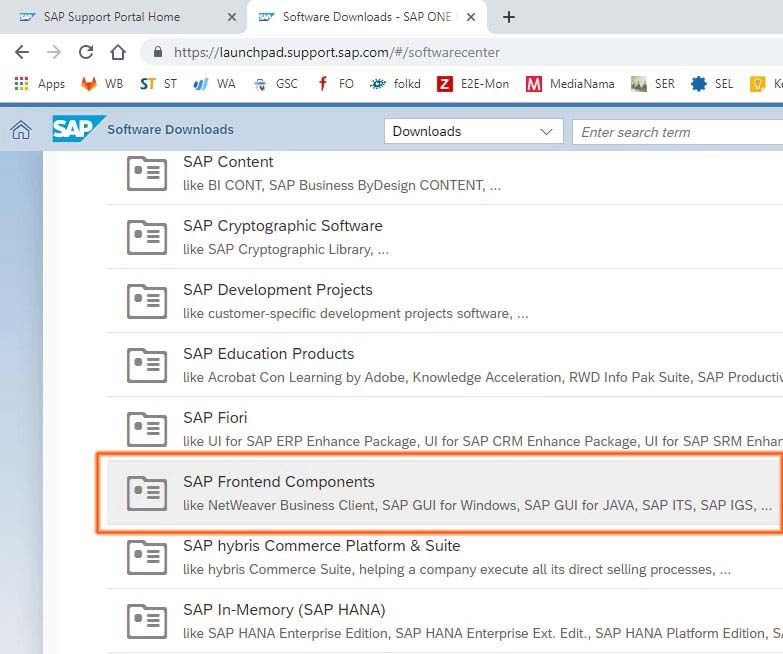Open the SER bookmark
This screenshot has height=654, width=783.
pos(652,84)
